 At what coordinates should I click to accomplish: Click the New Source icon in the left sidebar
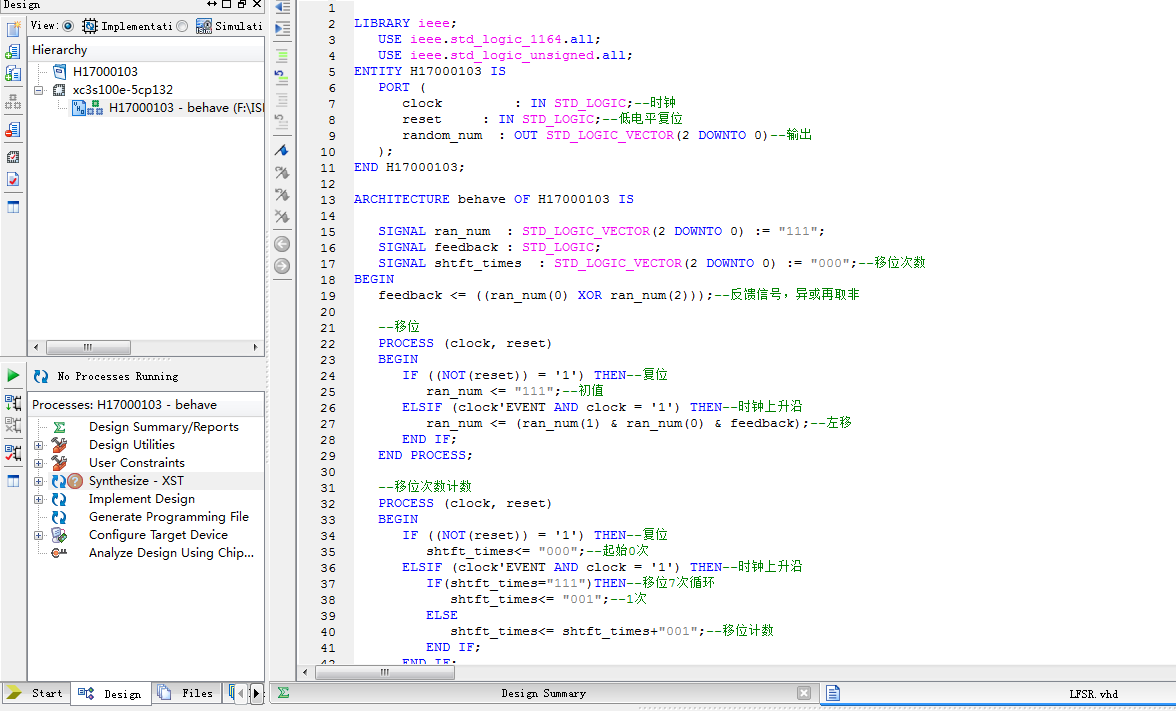point(11,31)
